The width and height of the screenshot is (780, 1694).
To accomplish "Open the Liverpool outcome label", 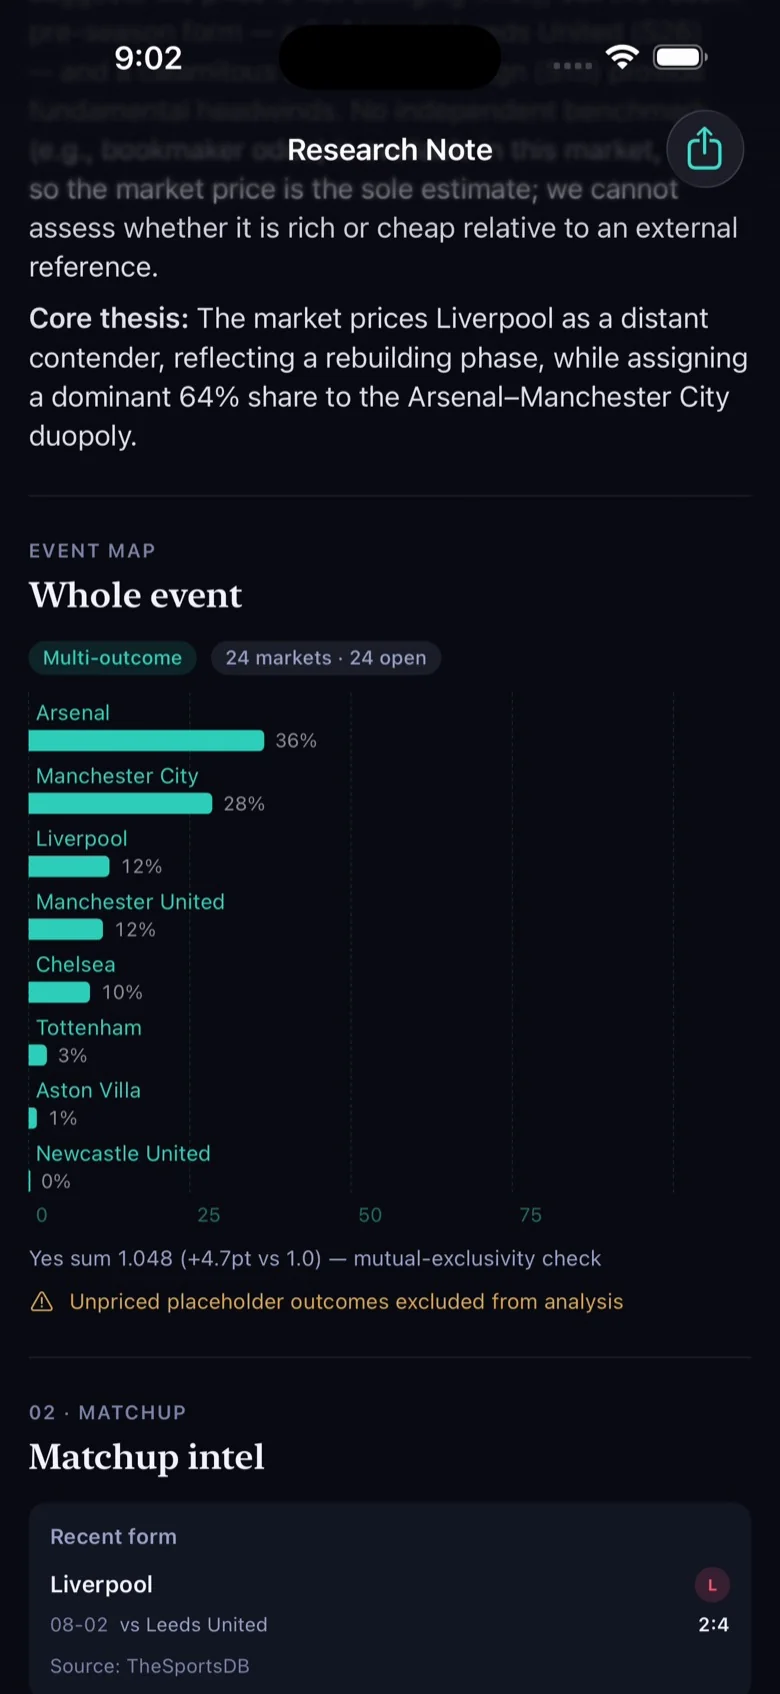I will [x=82, y=838].
